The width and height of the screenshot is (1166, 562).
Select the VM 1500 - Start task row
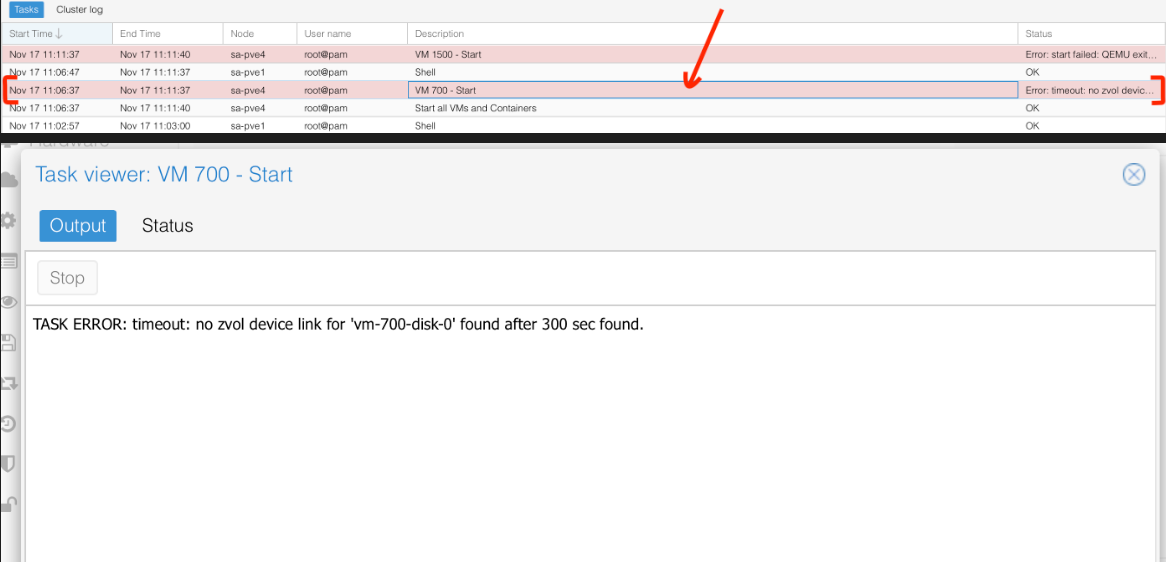583,54
